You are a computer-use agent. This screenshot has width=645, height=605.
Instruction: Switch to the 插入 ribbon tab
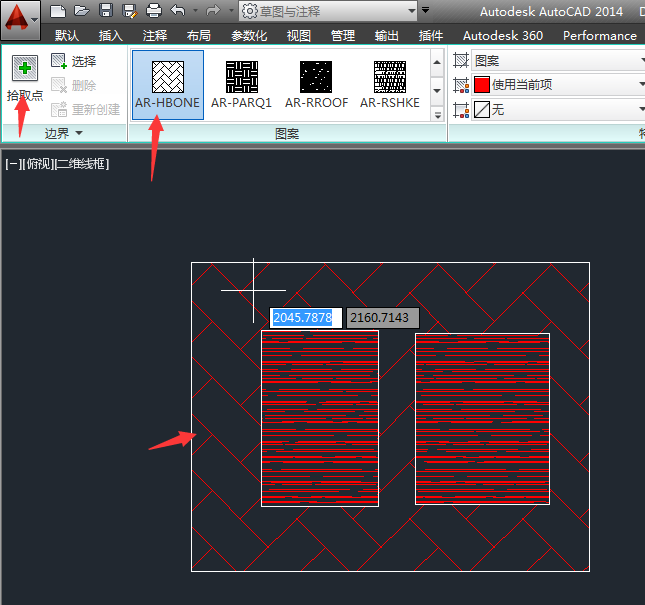[111, 35]
